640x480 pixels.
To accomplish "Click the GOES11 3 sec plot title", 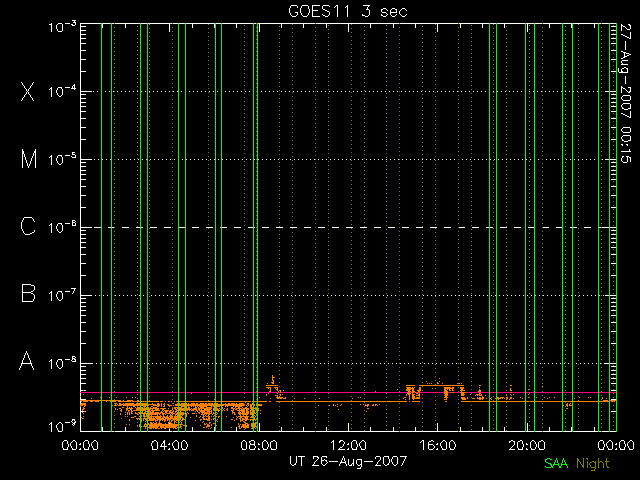I will click(348, 11).
